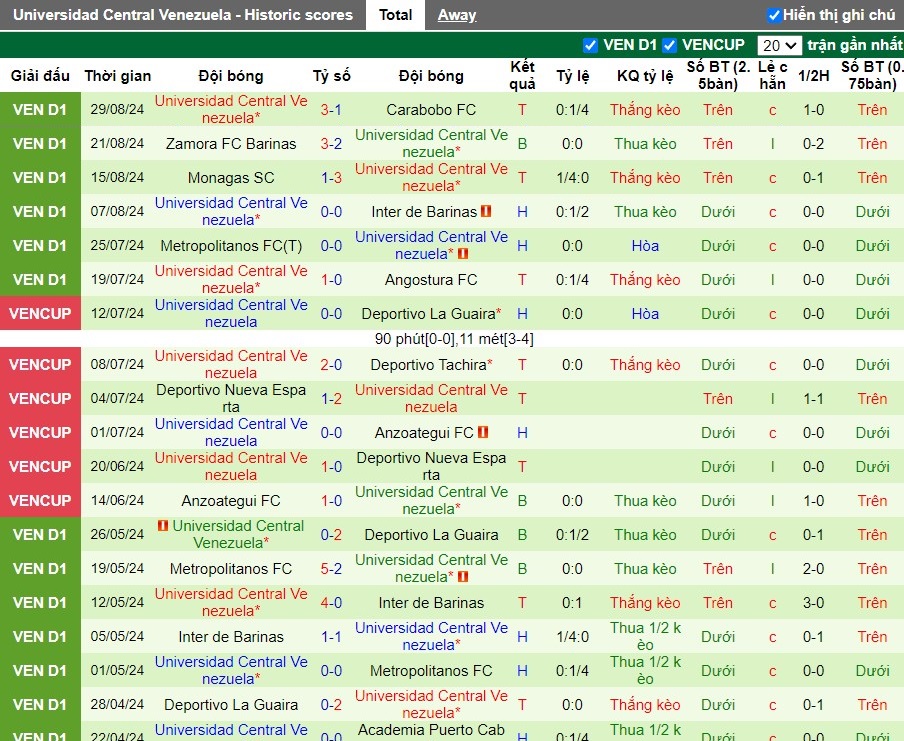904x741 pixels.
Task: Open Deportivo Nueva Esparta link on 04/07/24
Action: click(x=231, y=398)
